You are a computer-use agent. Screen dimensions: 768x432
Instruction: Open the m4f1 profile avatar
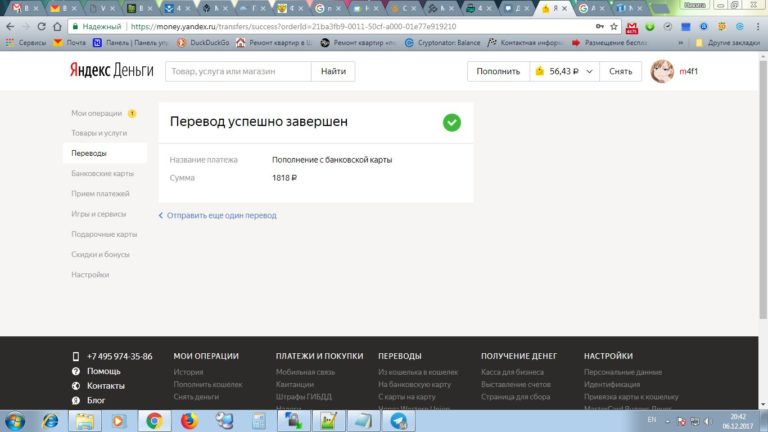point(662,72)
